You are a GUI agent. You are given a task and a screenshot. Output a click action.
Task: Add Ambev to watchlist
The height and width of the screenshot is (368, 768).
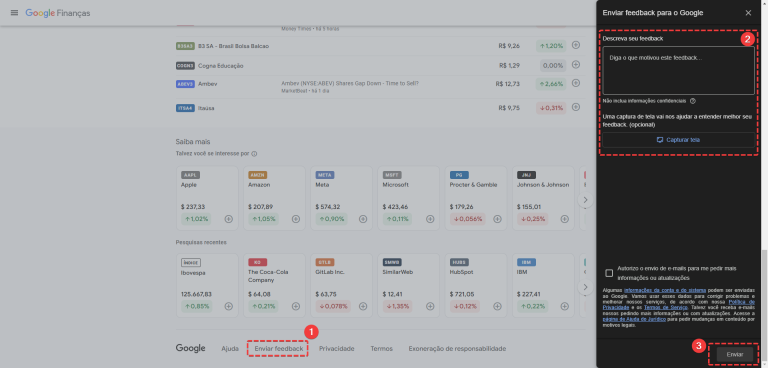coord(576,83)
